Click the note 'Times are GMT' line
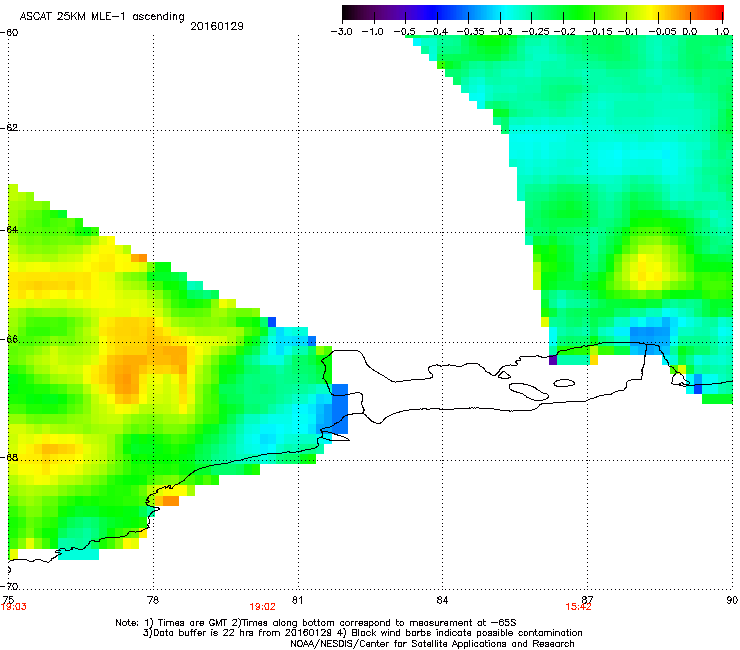This screenshot has height=650, width=740. pos(316,623)
